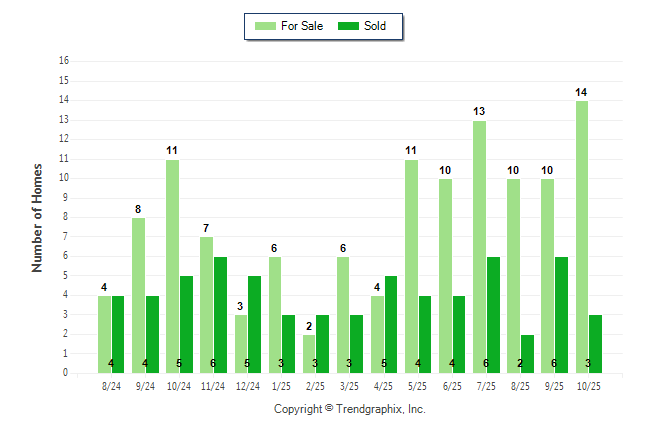Click the 14 data label above 10/25

[x=581, y=92]
